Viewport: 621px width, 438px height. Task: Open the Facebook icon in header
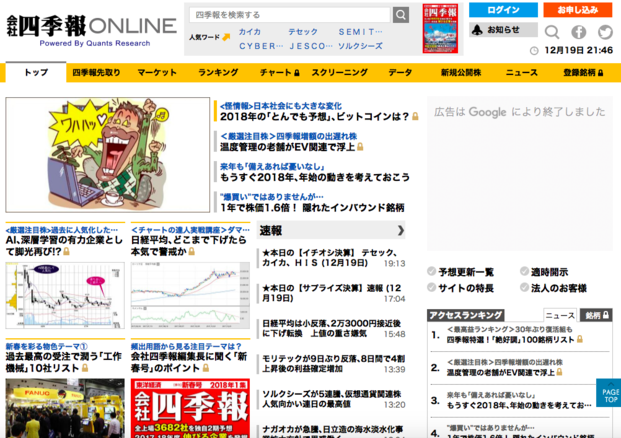(x=579, y=32)
